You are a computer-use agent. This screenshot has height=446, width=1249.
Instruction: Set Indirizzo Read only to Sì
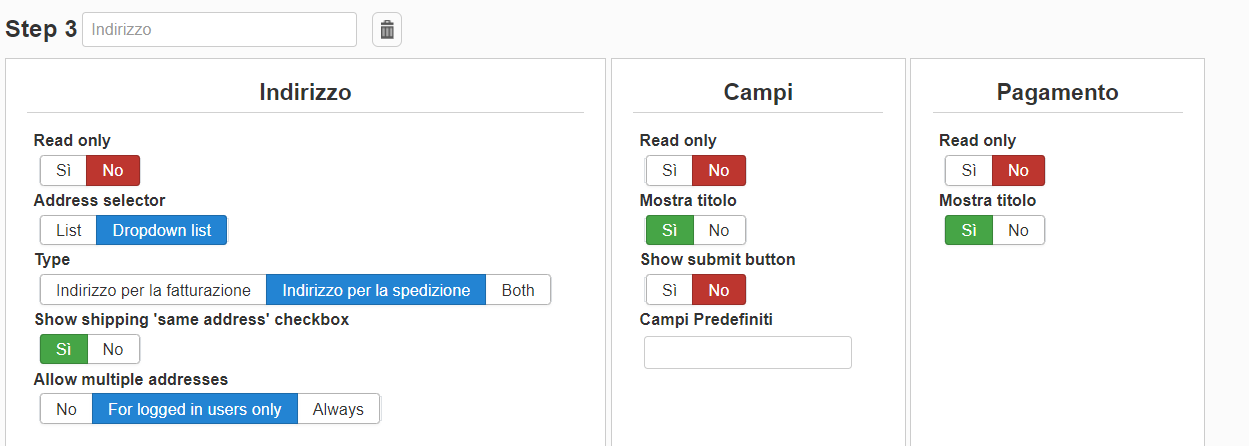[64, 170]
